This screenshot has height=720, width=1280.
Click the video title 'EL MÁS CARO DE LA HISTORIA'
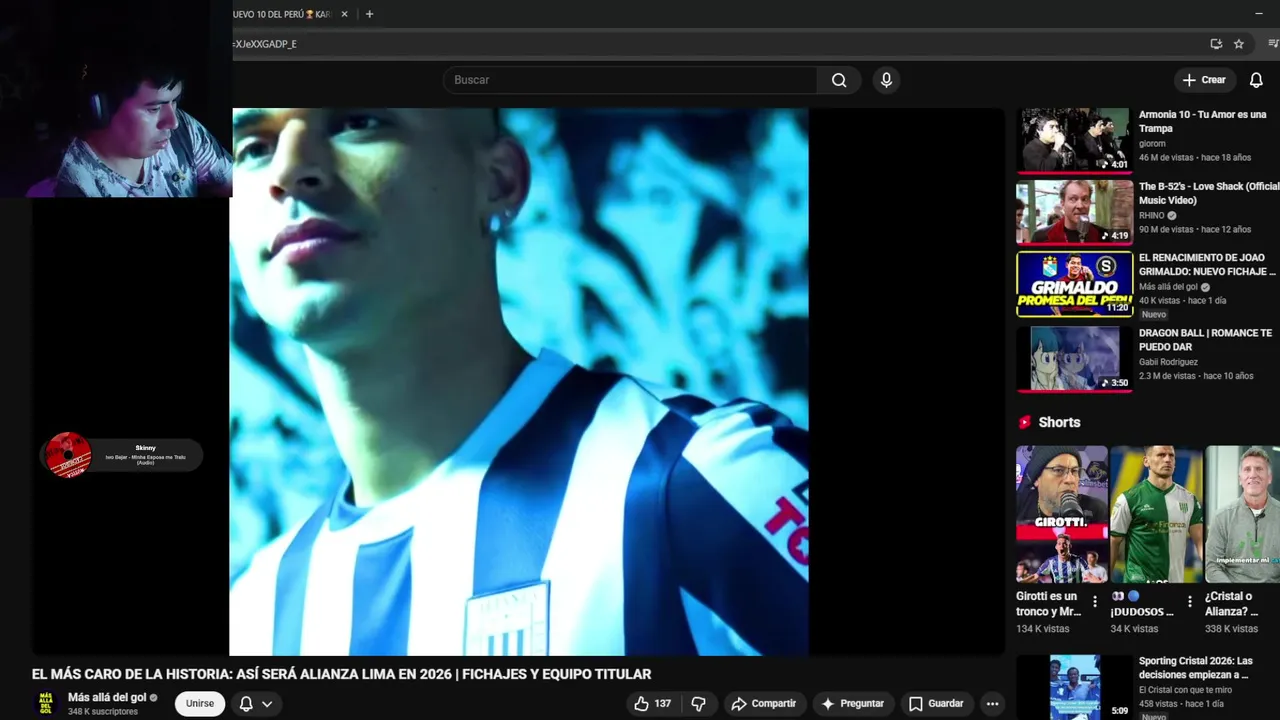pos(341,675)
